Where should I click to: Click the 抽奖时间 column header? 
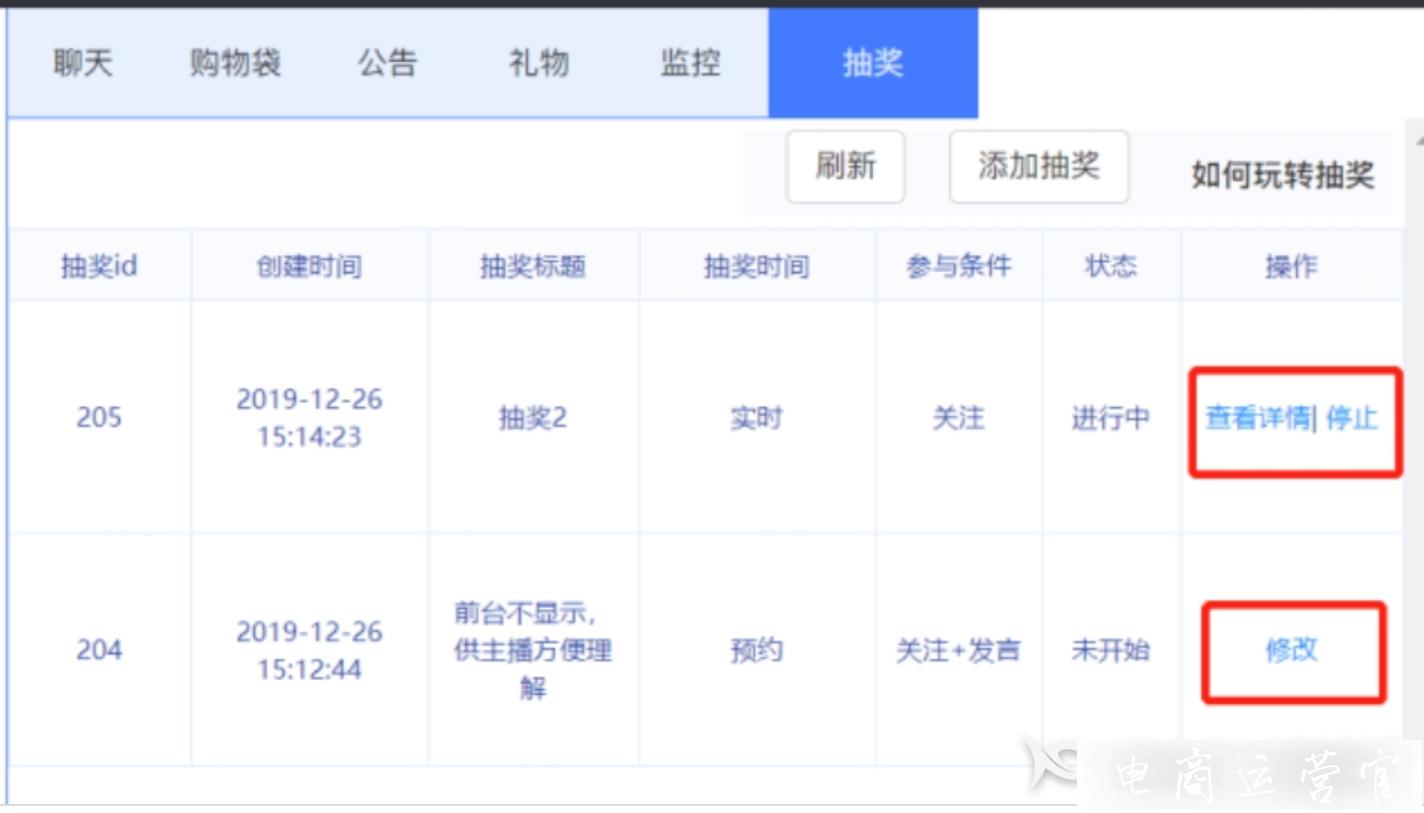[757, 266]
